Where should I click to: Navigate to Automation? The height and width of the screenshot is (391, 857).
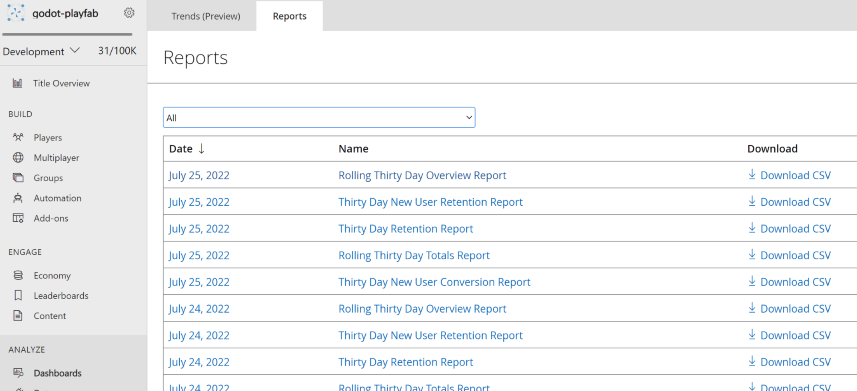tap(57, 199)
